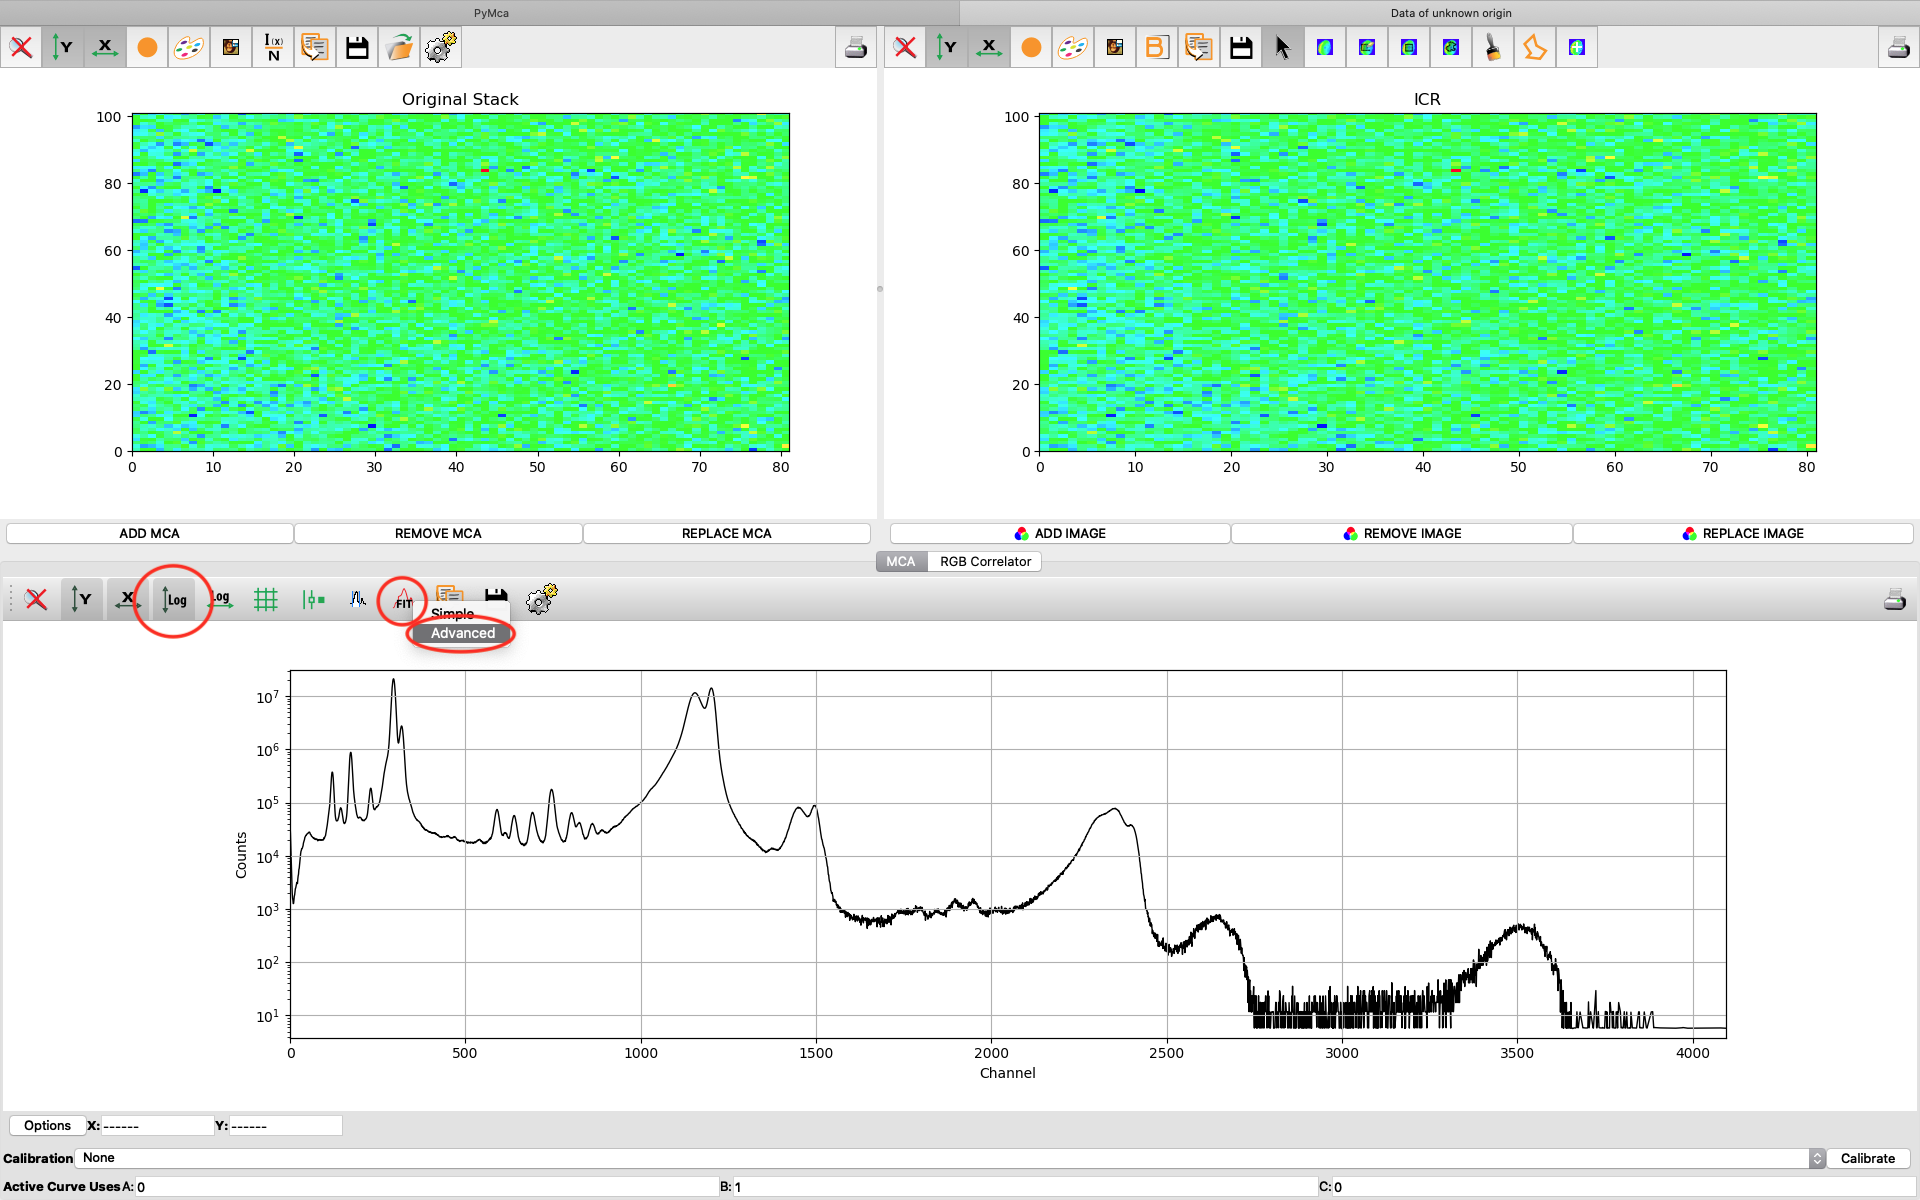
Task: Click the ICR toolbar background subtraction B icon
Action: (x=1156, y=47)
